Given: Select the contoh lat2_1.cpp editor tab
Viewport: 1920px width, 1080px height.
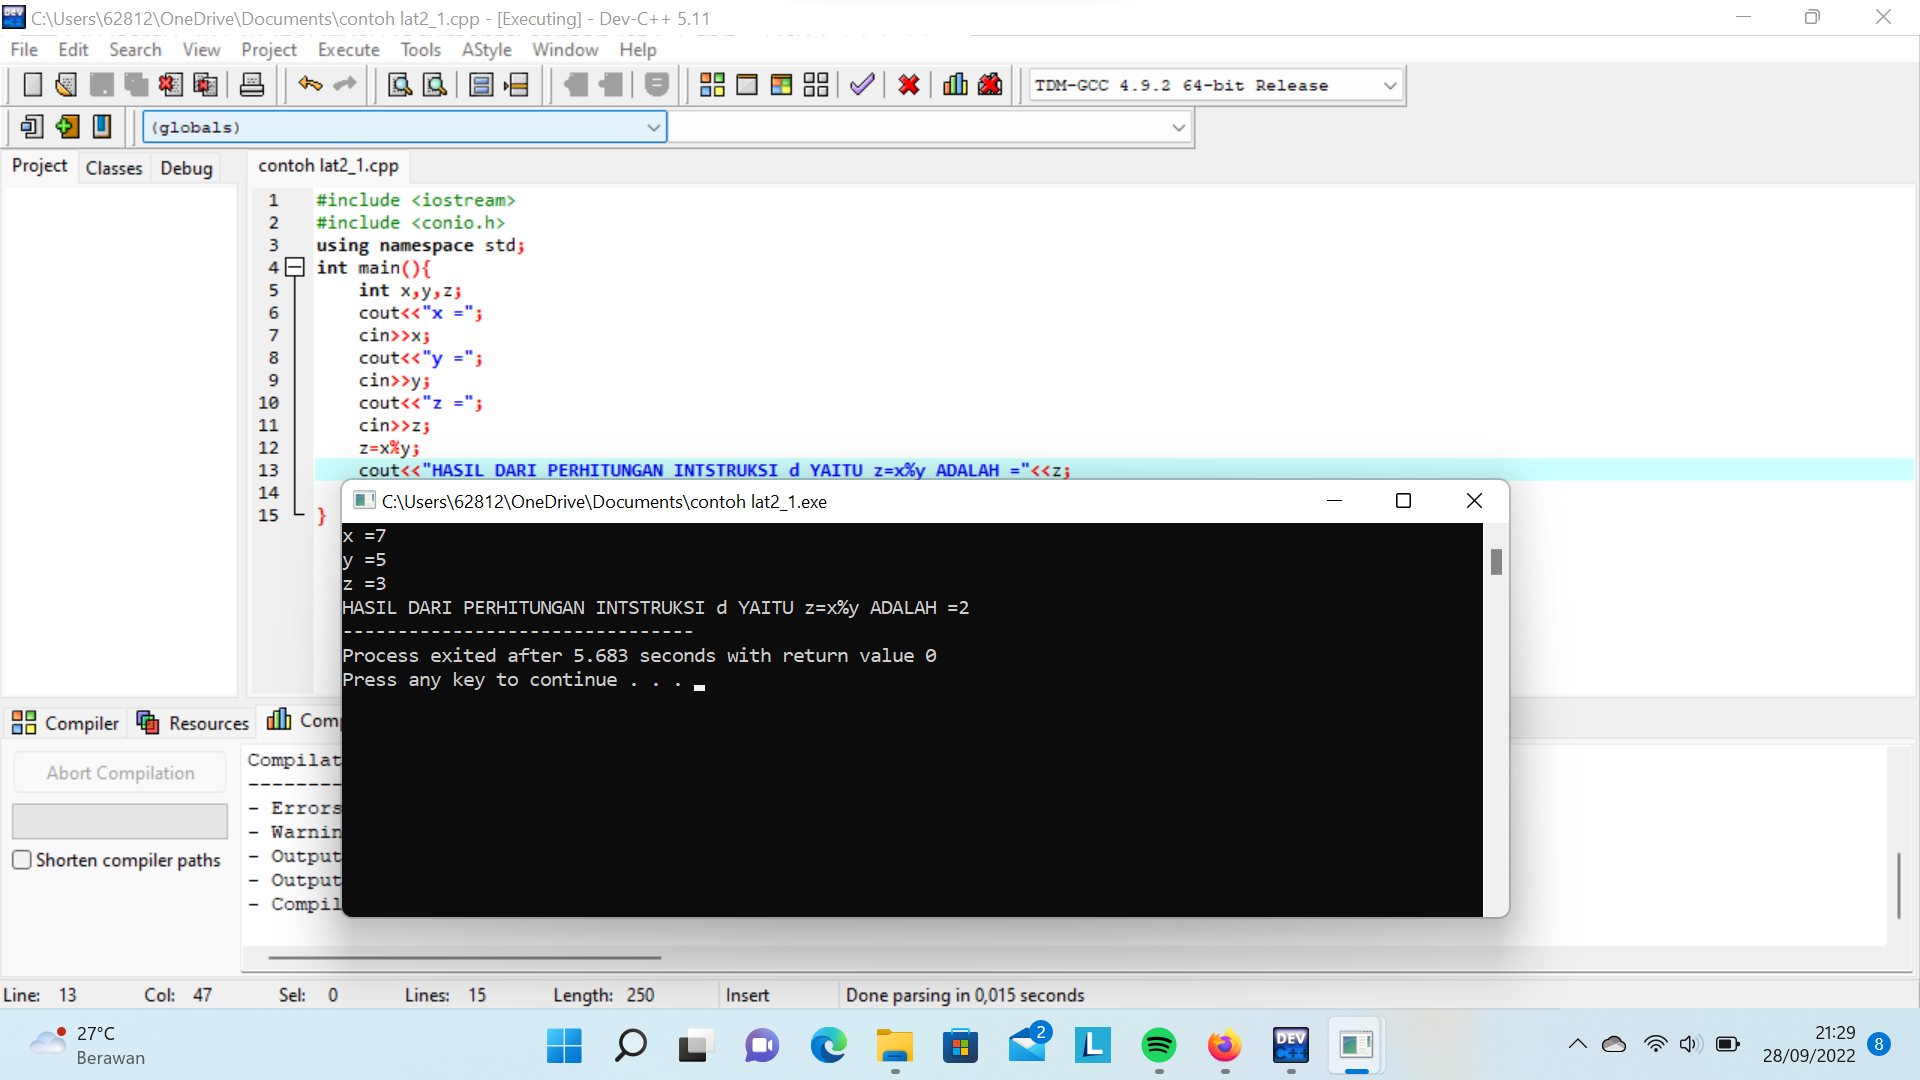Looking at the screenshot, I should (329, 166).
